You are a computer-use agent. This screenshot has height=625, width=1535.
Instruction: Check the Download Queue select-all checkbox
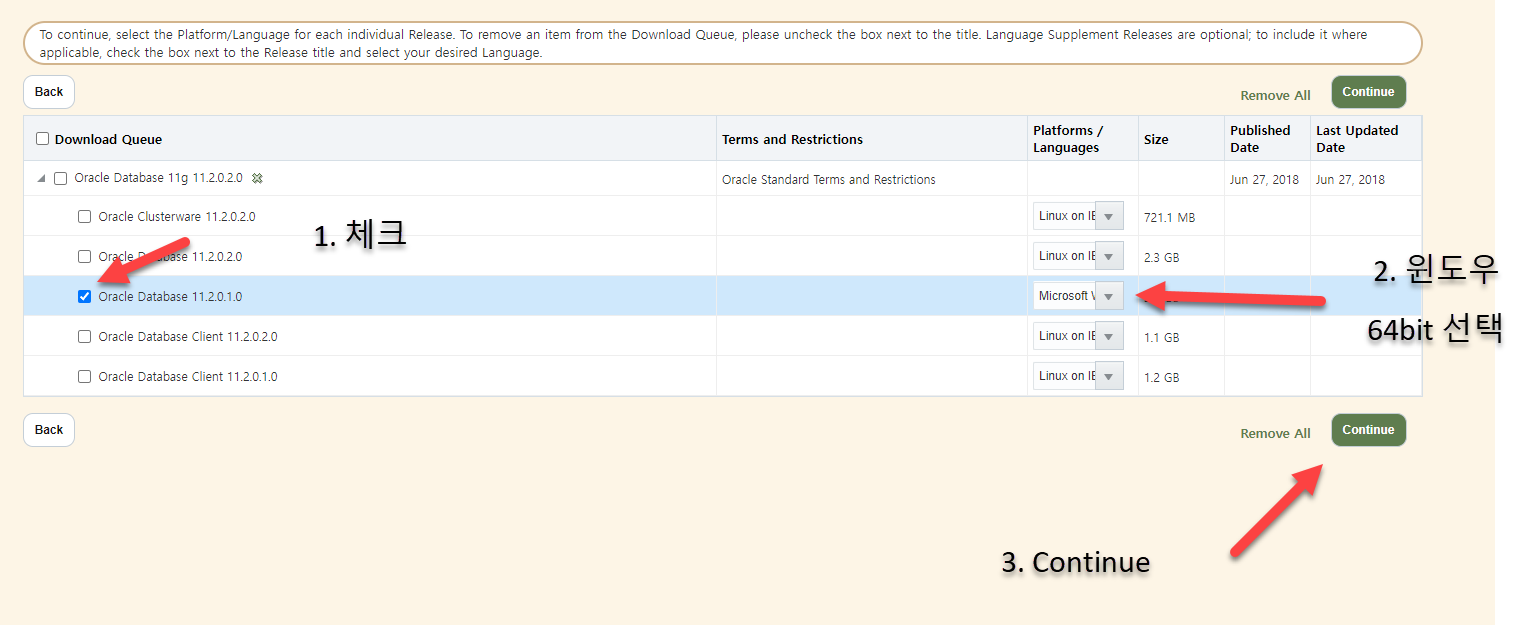42,139
